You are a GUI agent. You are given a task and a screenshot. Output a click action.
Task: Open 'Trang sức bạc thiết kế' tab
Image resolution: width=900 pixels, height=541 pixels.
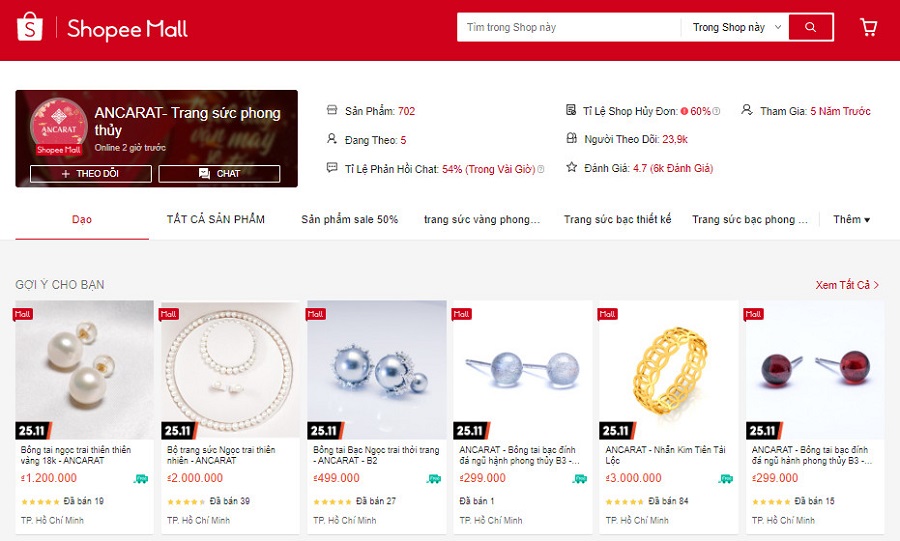click(x=617, y=219)
